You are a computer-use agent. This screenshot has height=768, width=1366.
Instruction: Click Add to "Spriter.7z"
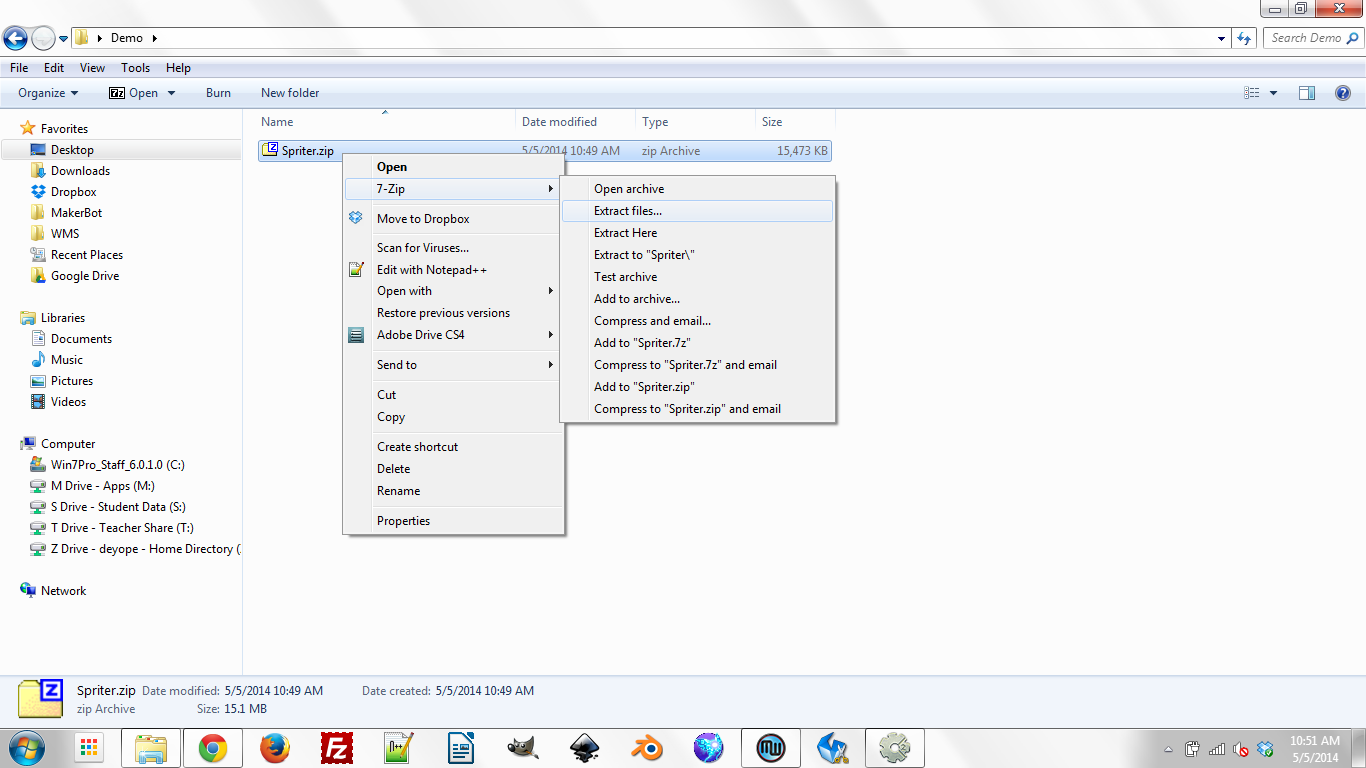[x=697, y=343]
